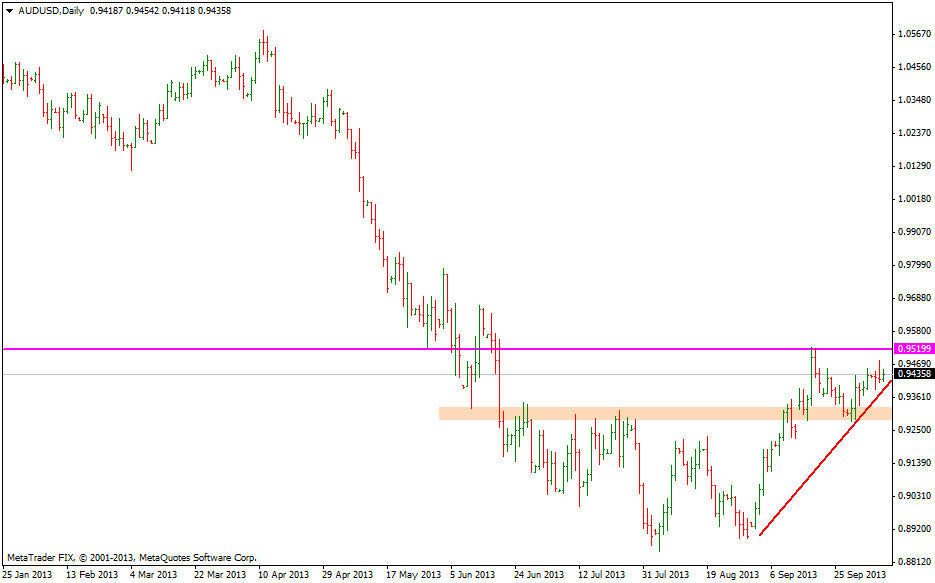Click the 25 Jan 2013 date label
The image size is (935, 583).
pos(28,575)
